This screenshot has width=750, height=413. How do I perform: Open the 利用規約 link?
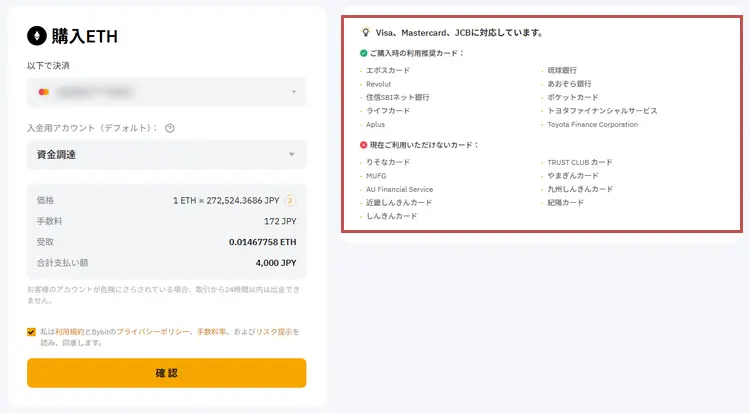(69, 332)
